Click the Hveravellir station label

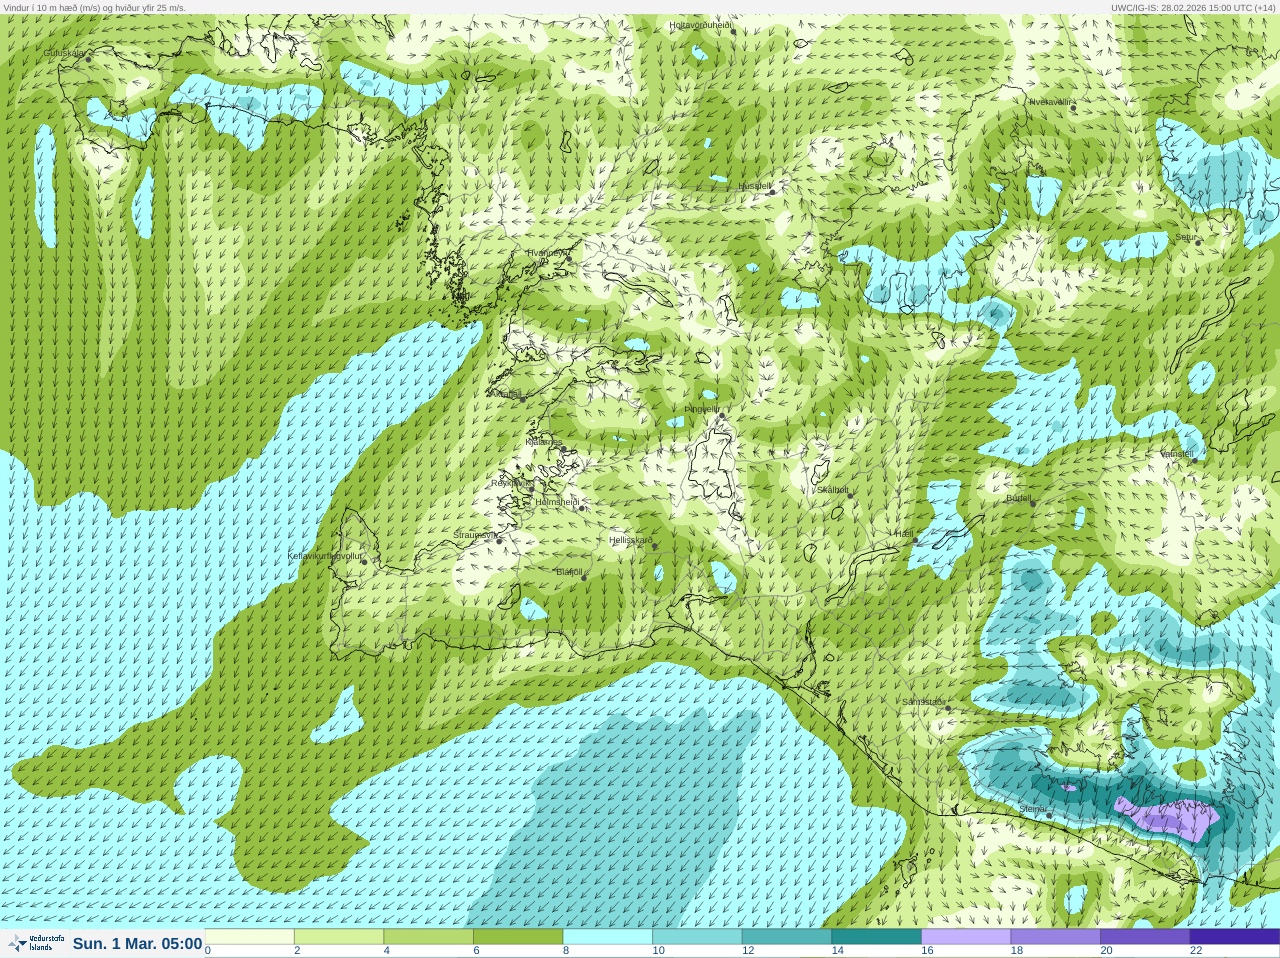1051,102
